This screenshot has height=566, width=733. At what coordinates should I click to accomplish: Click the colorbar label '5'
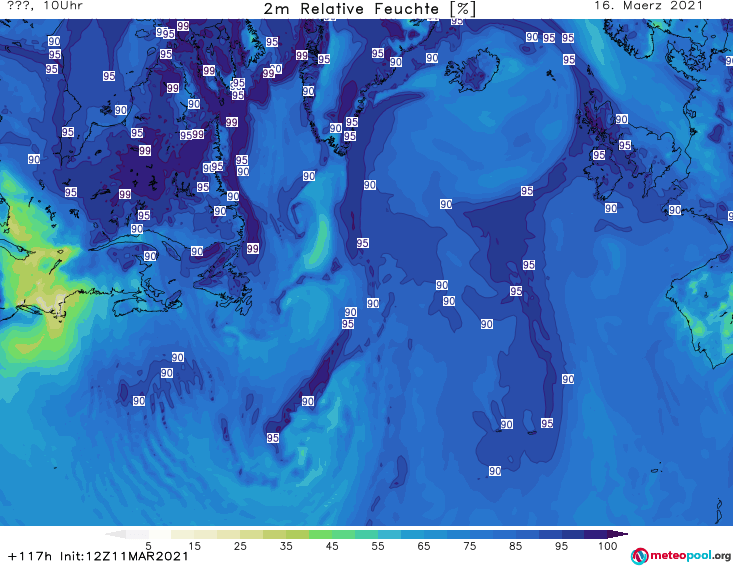(148, 546)
